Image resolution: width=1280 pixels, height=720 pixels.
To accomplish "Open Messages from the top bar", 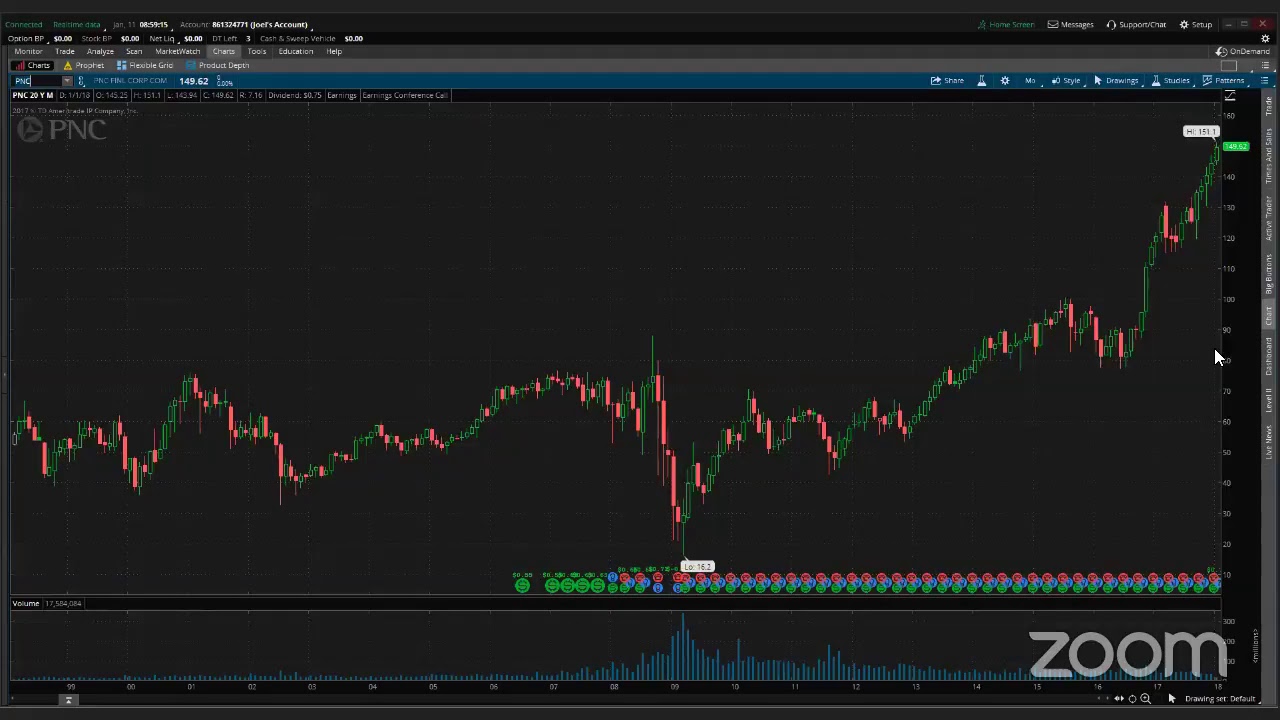I will click(x=1071, y=24).
